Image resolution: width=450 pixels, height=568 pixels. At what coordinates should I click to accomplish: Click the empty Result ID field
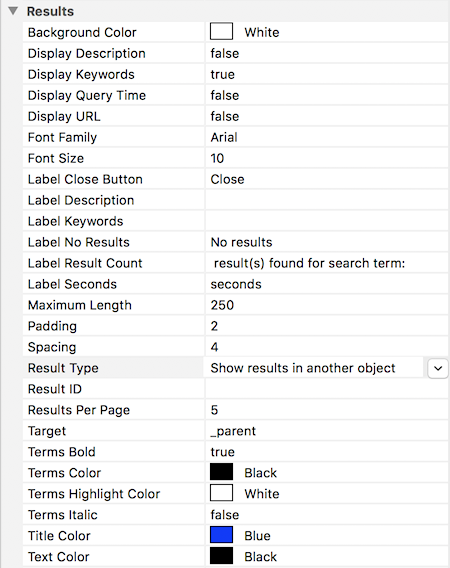327,389
